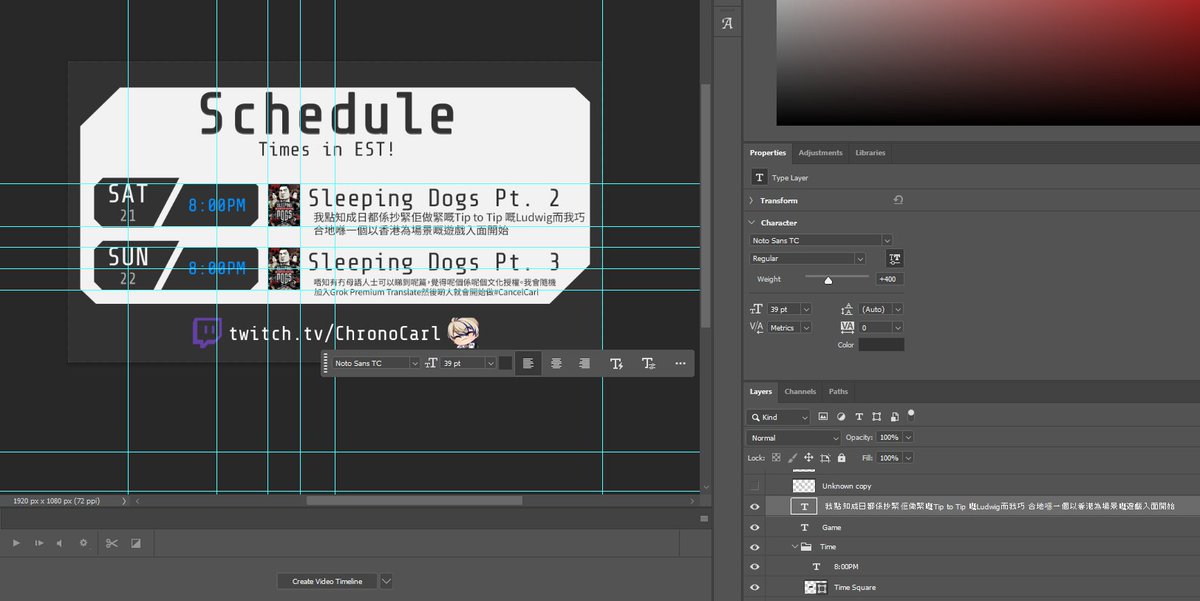The width and height of the screenshot is (1200, 601).
Task: Open the Opacity 100% dropdown arrow
Action: click(x=908, y=438)
